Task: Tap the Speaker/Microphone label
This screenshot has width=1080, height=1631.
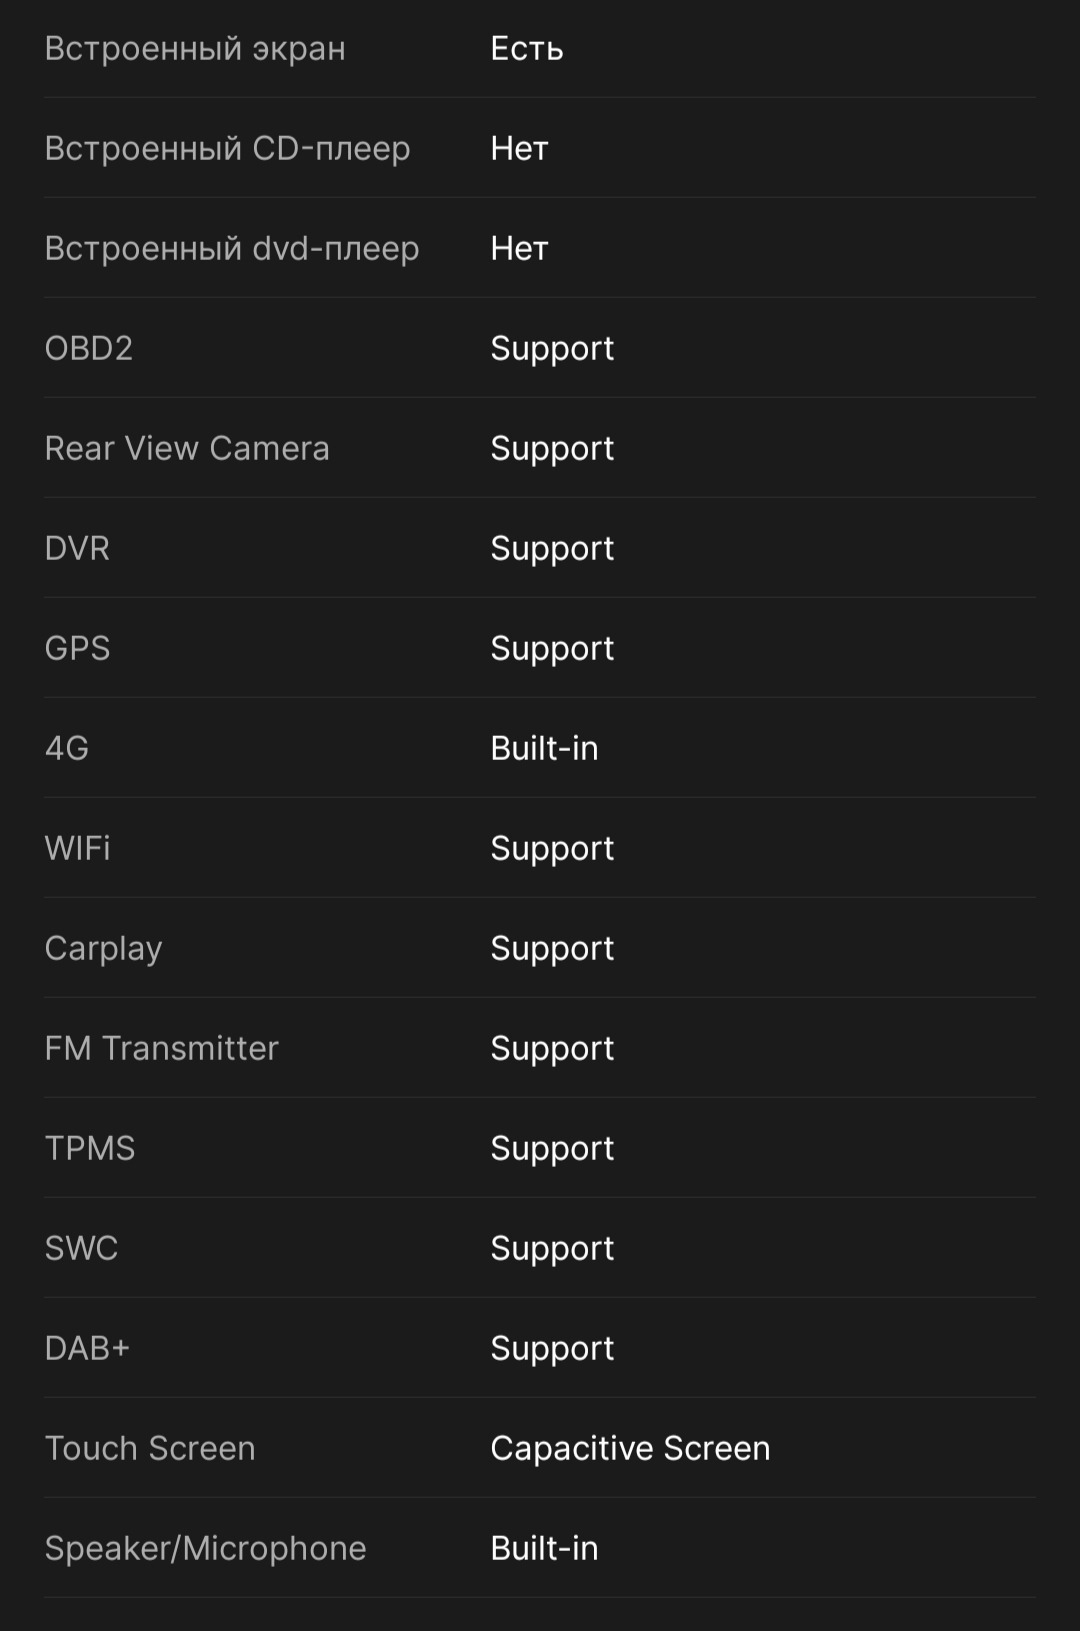Action: pos(206,1549)
